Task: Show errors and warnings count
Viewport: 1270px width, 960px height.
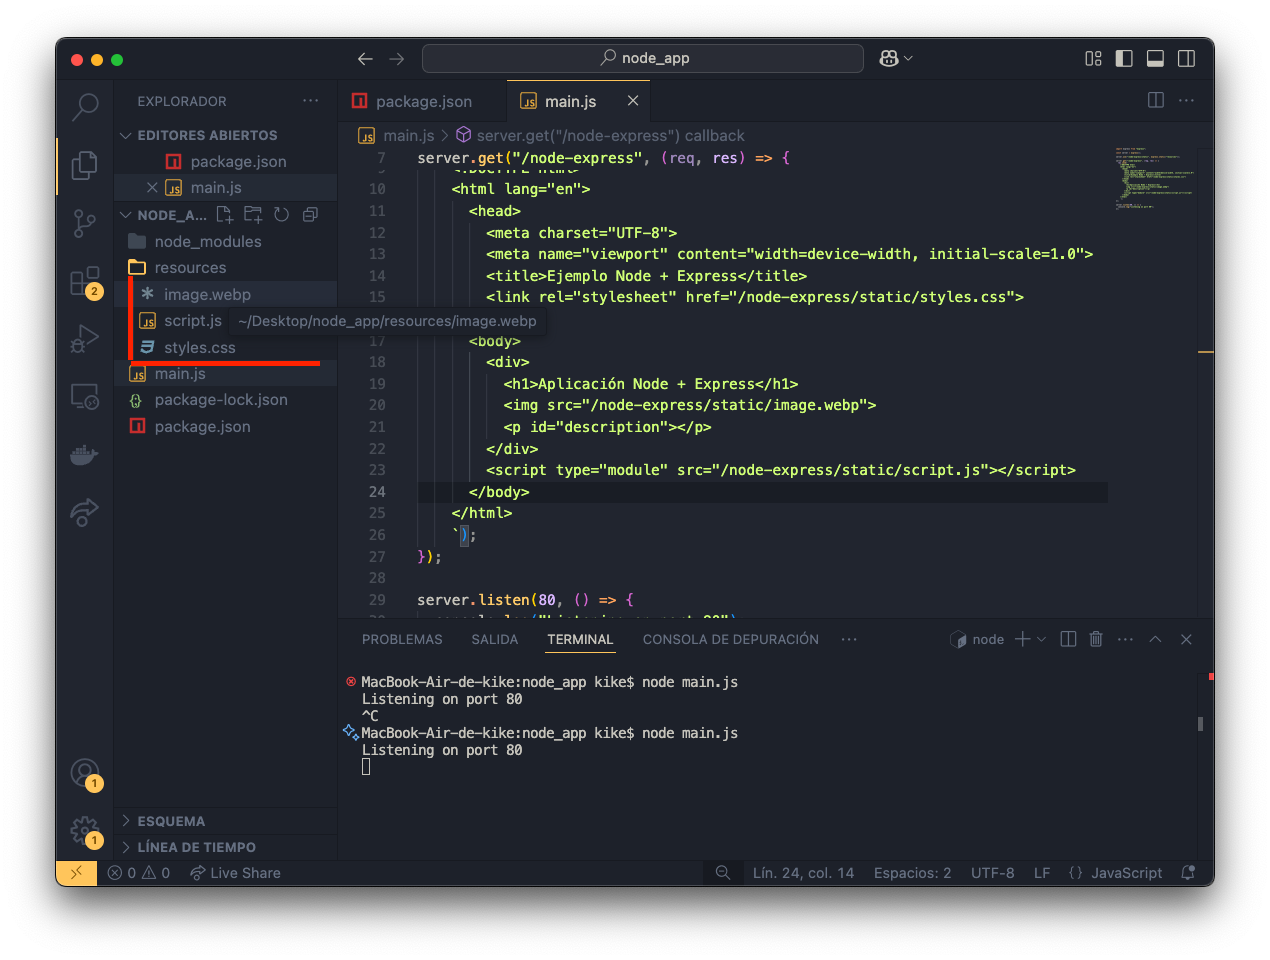Action: coord(139,873)
